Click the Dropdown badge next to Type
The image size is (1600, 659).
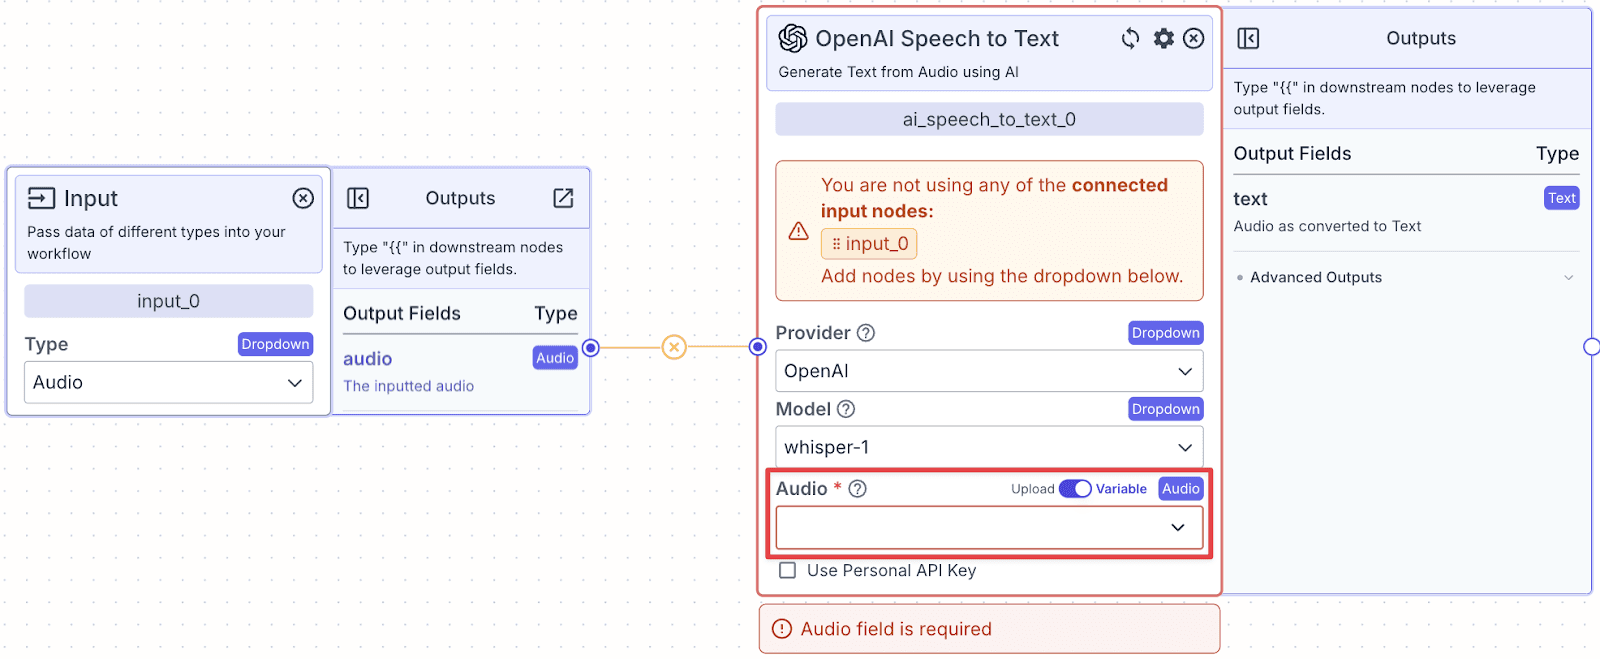coord(275,344)
